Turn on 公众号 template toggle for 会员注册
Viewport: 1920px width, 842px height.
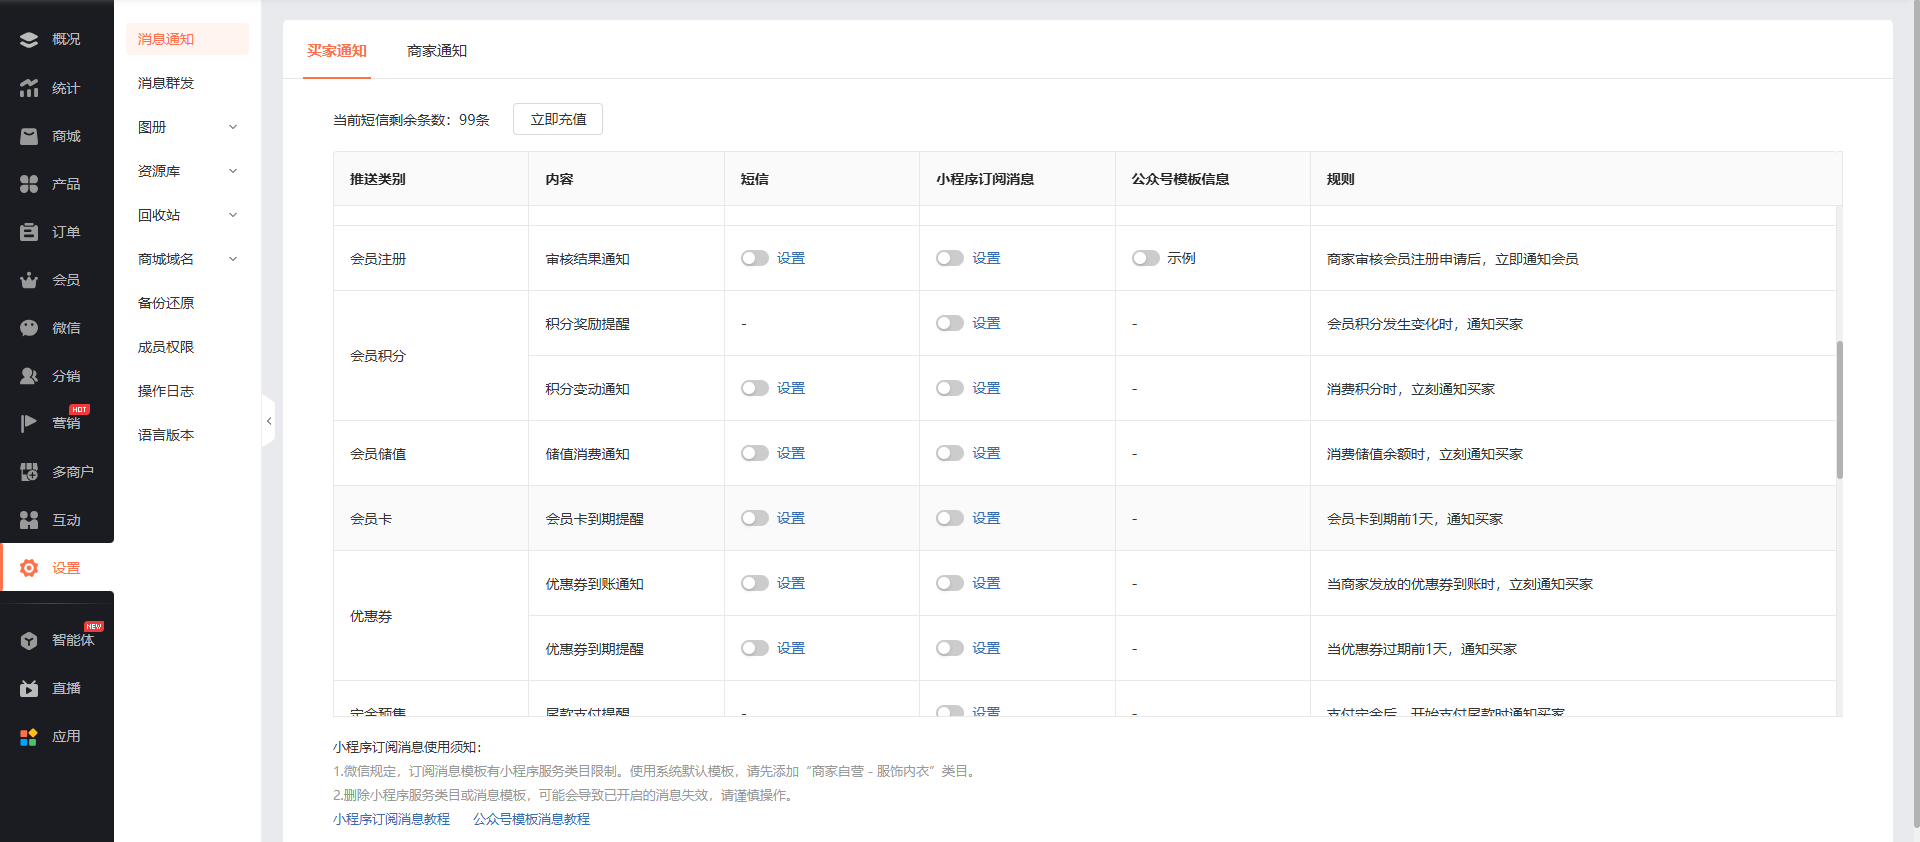click(1145, 258)
